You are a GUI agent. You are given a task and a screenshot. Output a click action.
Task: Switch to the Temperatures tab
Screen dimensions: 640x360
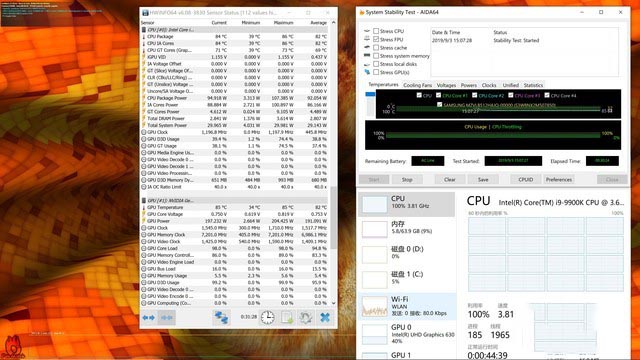tap(383, 84)
